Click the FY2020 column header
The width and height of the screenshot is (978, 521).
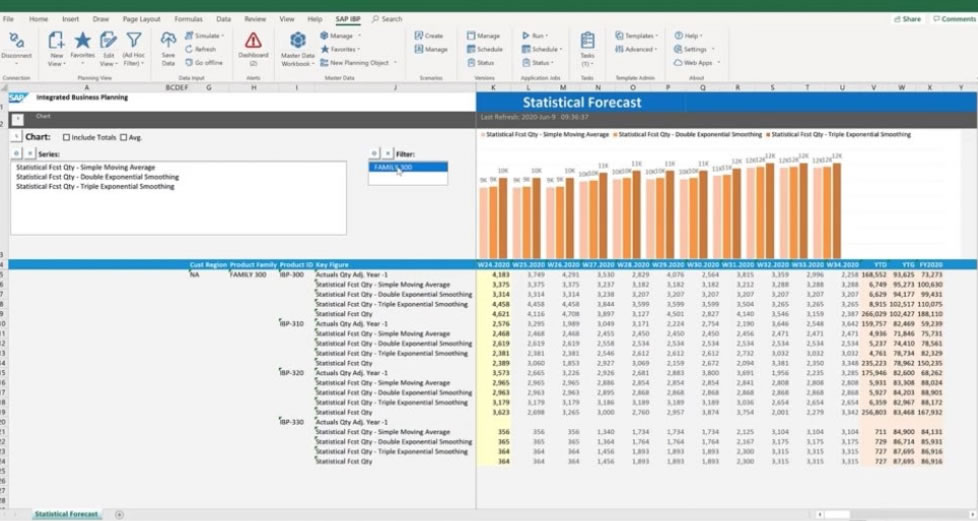click(930, 265)
